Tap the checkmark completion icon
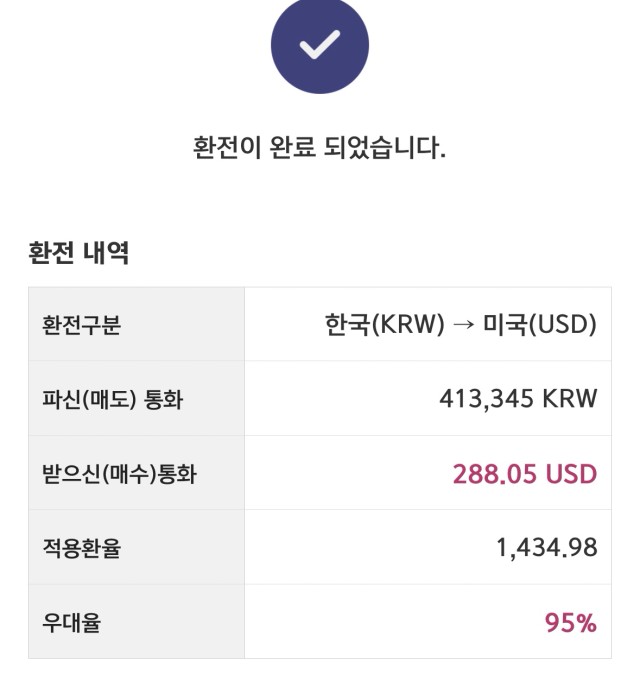 [x=320, y=45]
